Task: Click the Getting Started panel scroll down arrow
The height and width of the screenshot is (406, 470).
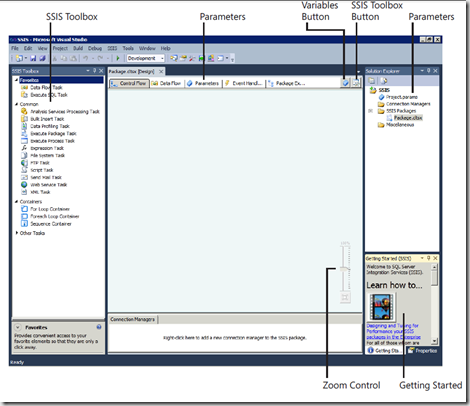Action: tap(434, 341)
